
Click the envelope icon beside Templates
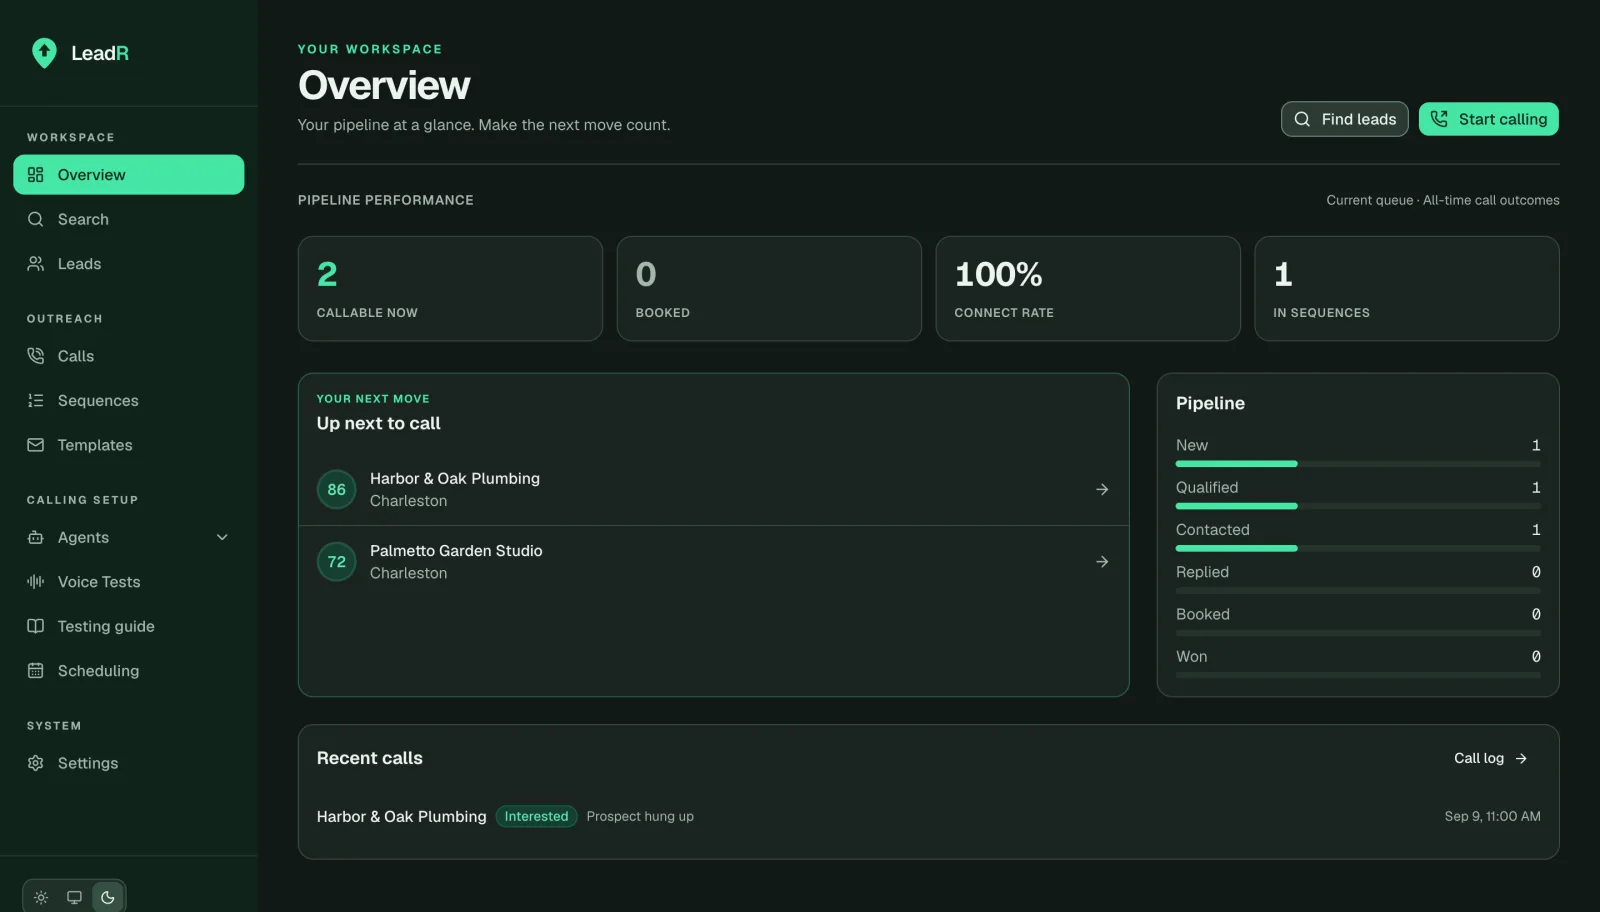coord(36,445)
